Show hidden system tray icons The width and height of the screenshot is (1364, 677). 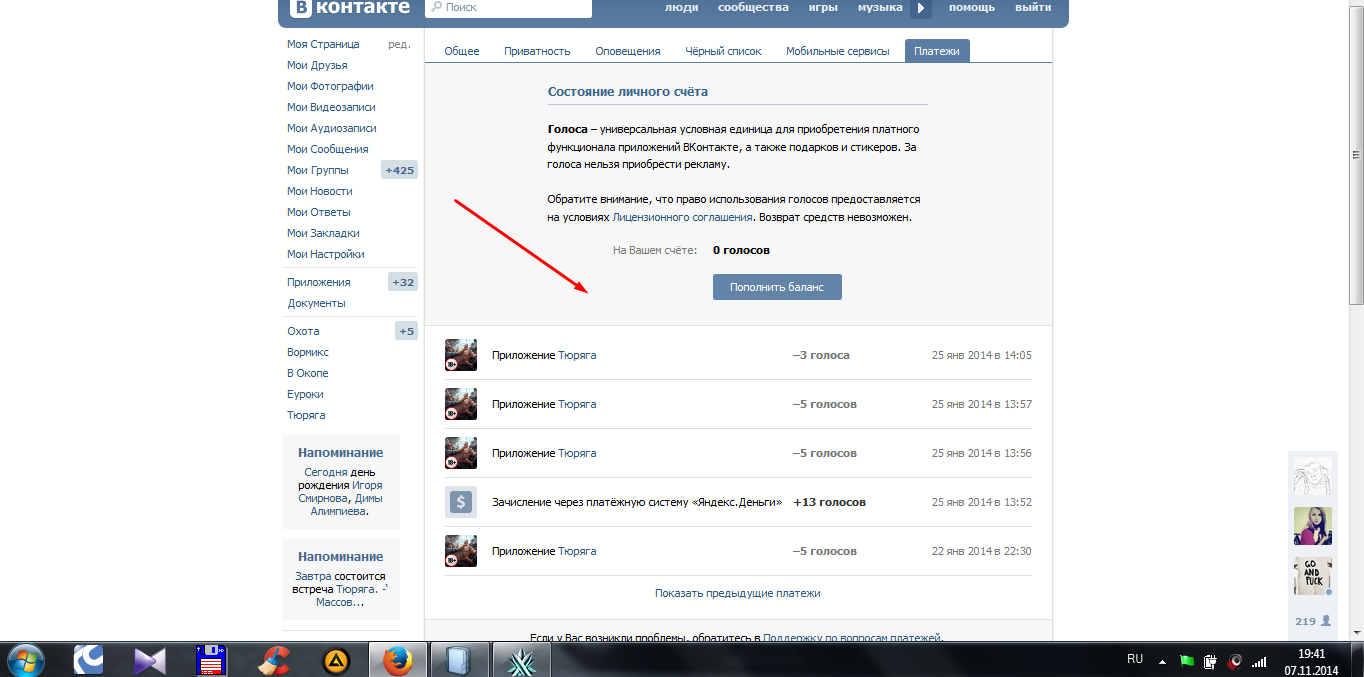pyautogui.click(x=1162, y=661)
